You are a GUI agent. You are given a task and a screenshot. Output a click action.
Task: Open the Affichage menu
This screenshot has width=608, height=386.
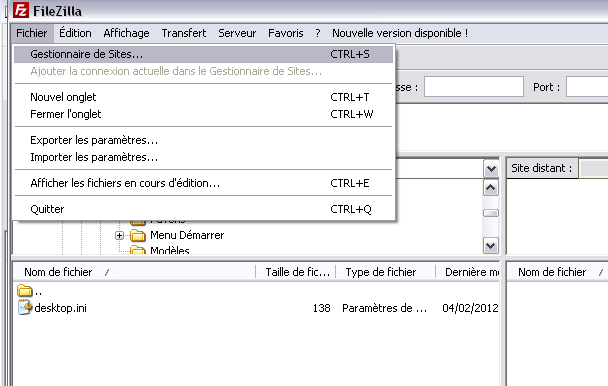tap(126, 33)
